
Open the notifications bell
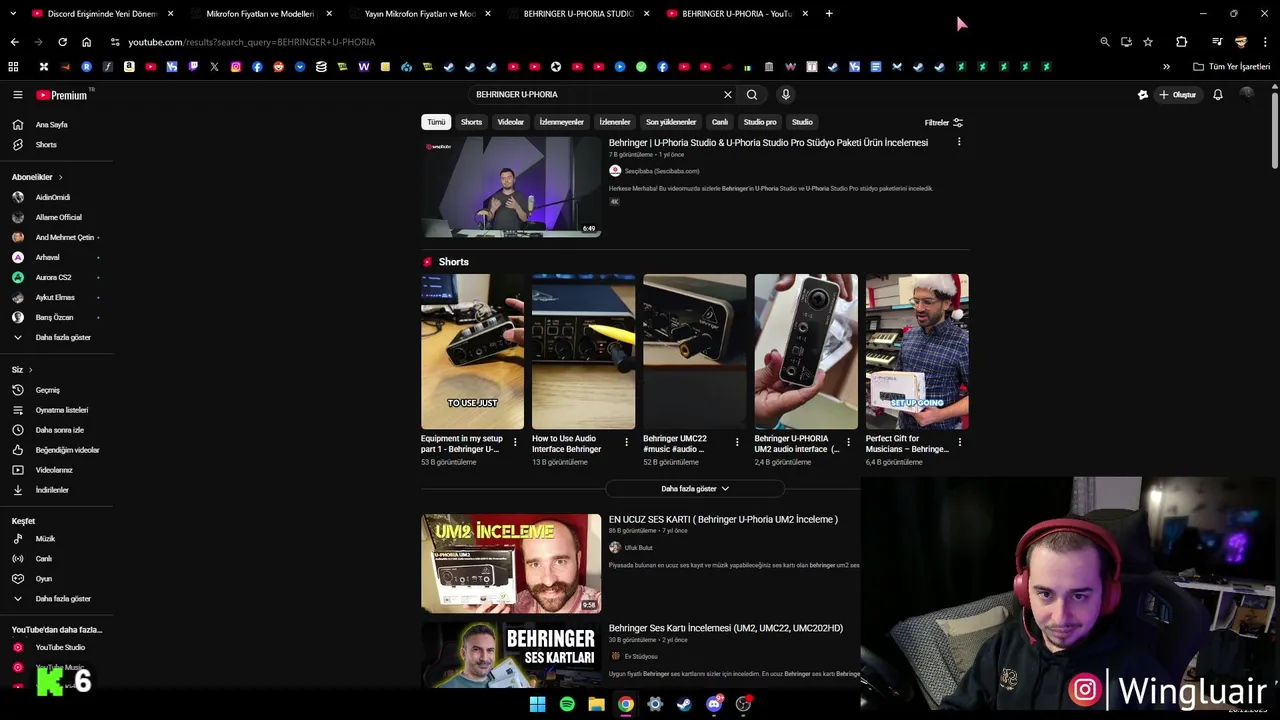[x=1218, y=95]
